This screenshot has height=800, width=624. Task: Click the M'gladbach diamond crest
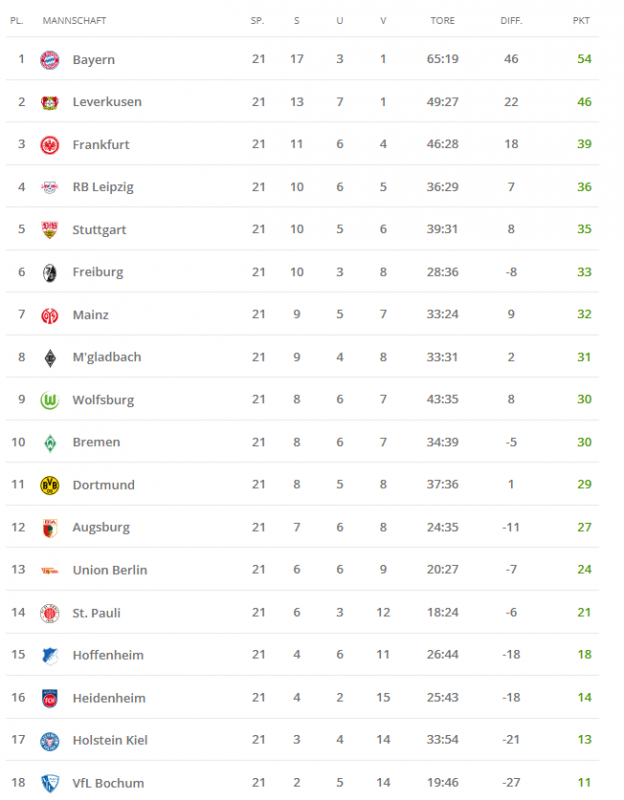coord(50,357)
